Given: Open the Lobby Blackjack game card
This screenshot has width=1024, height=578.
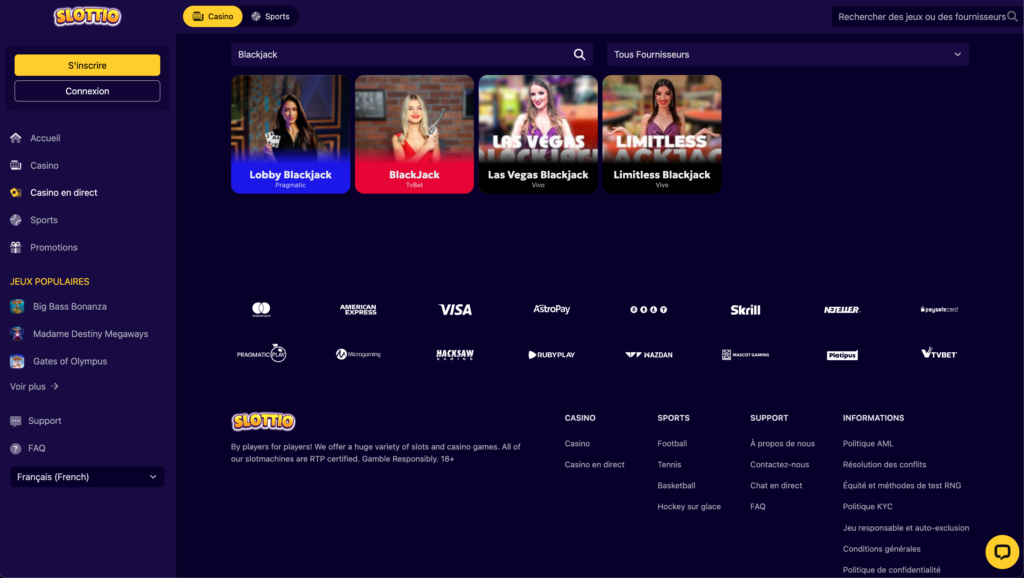Looking at the screenshot, I should 291,134.
